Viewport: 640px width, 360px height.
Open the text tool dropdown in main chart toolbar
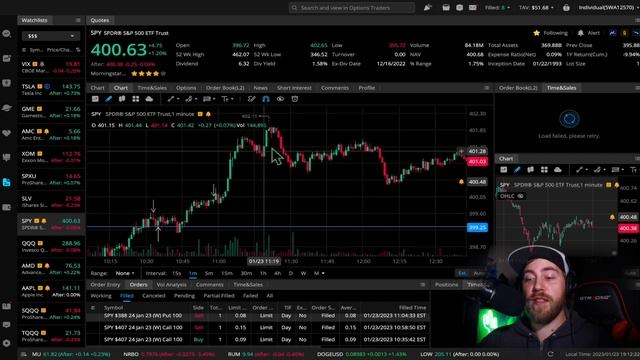tap(227, 99)
